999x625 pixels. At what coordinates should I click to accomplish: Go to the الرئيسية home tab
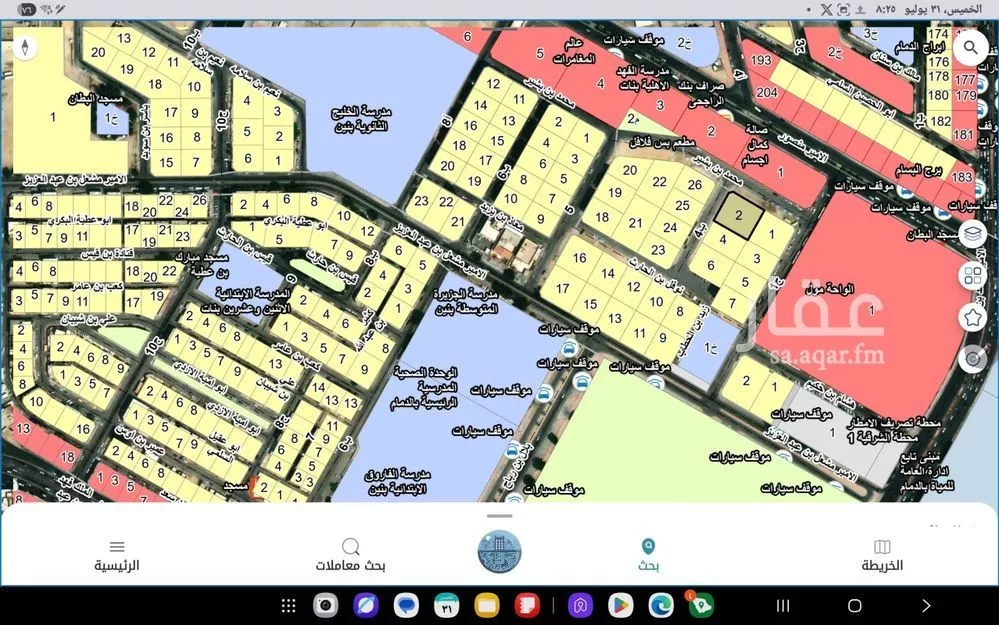117,555
